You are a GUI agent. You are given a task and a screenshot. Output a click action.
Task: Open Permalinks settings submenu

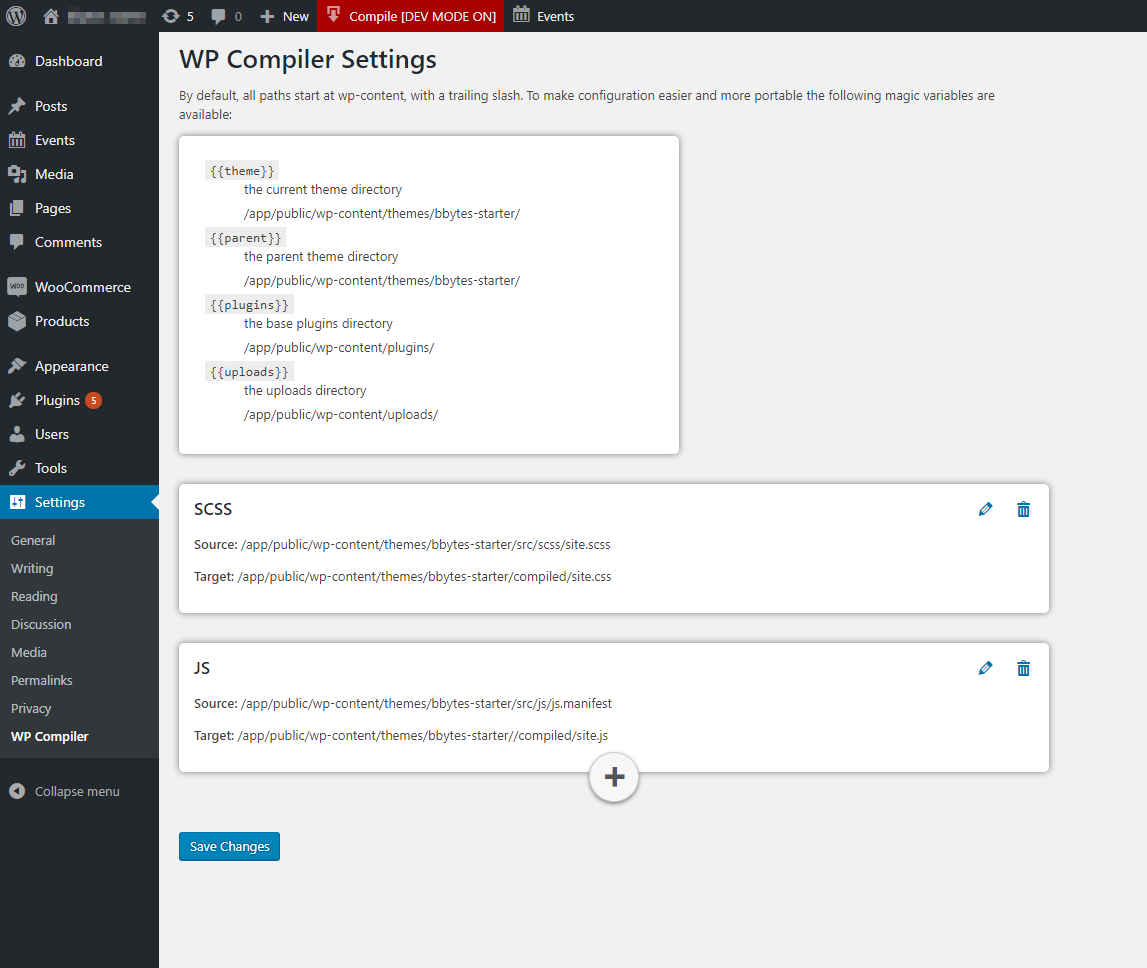coord(42,680)
